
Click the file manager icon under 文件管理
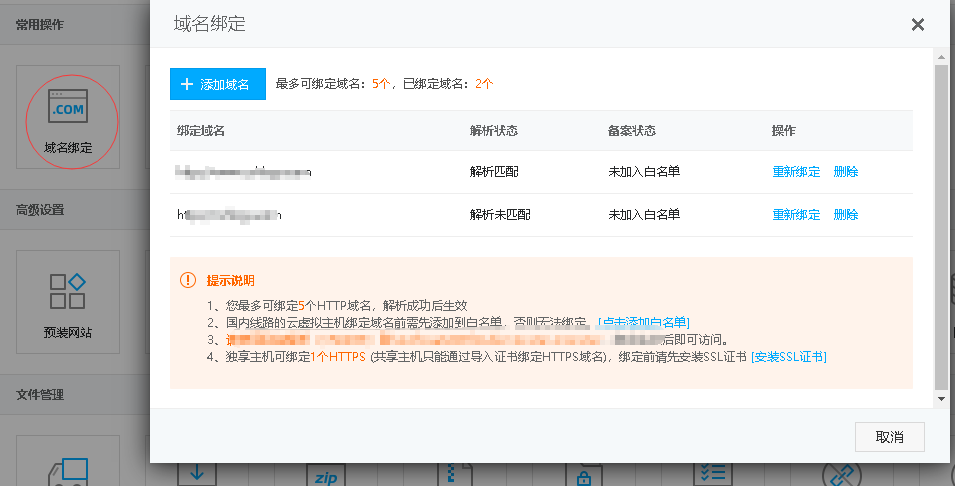(x=68, y=472)
